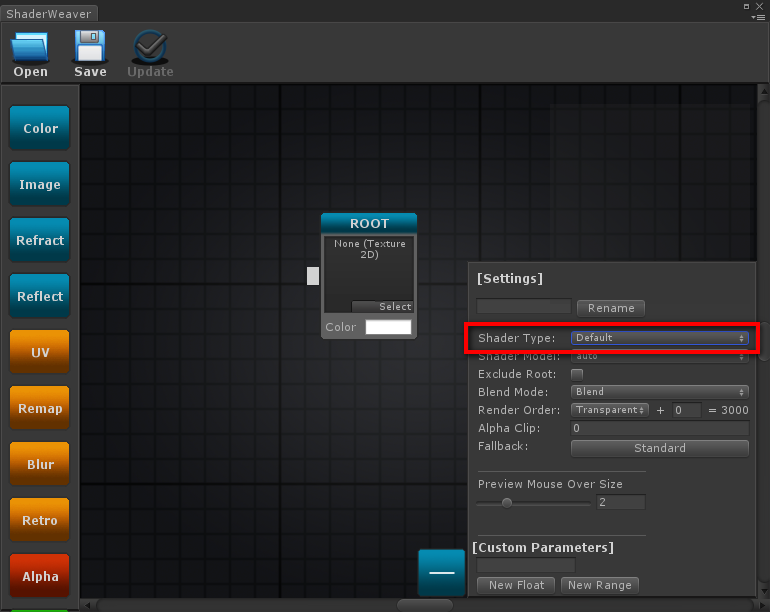The width and height of the screenshot is (770, 612).
Task: Click the scroll left arrow
Action: [x=87, y=605]
